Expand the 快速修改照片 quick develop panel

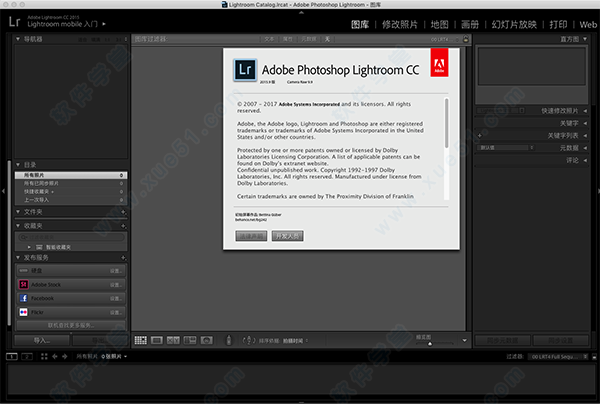coord(585,111)
